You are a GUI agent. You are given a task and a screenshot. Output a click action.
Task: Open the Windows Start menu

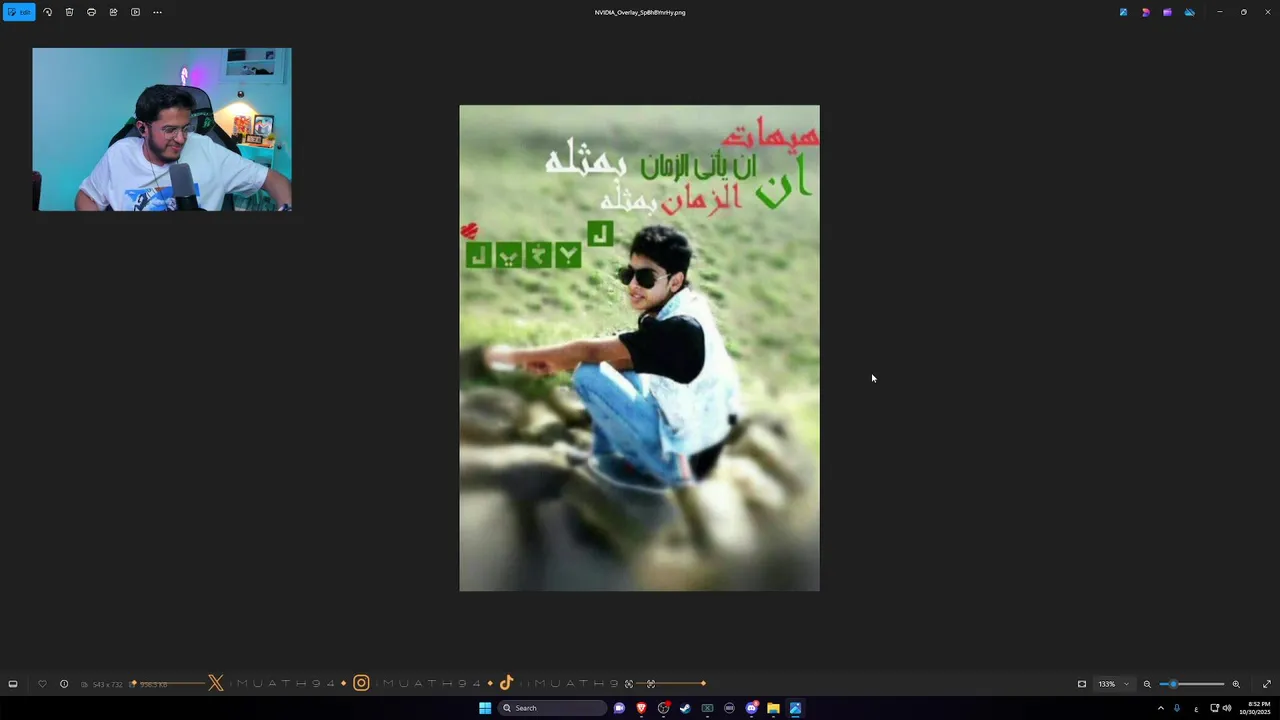[485, 708]
